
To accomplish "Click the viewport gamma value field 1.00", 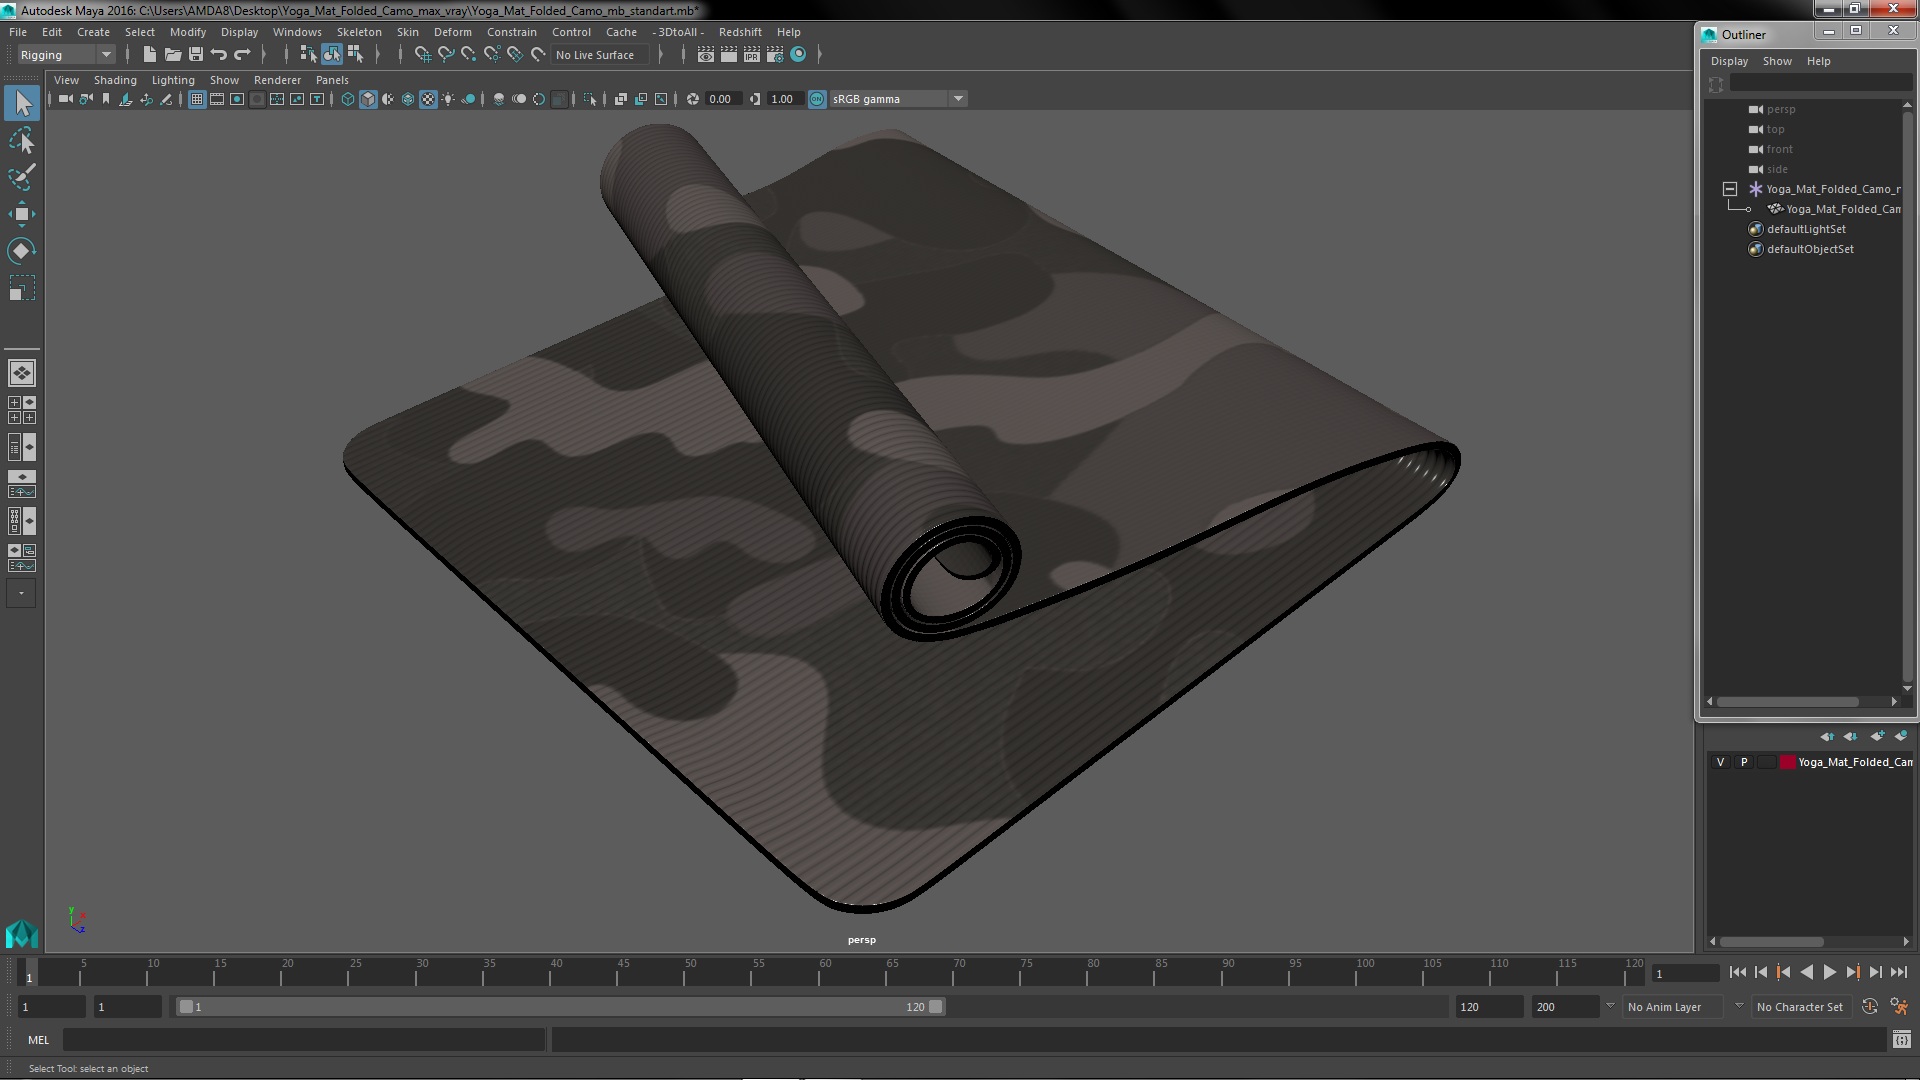I will click(x=783, y=99).
